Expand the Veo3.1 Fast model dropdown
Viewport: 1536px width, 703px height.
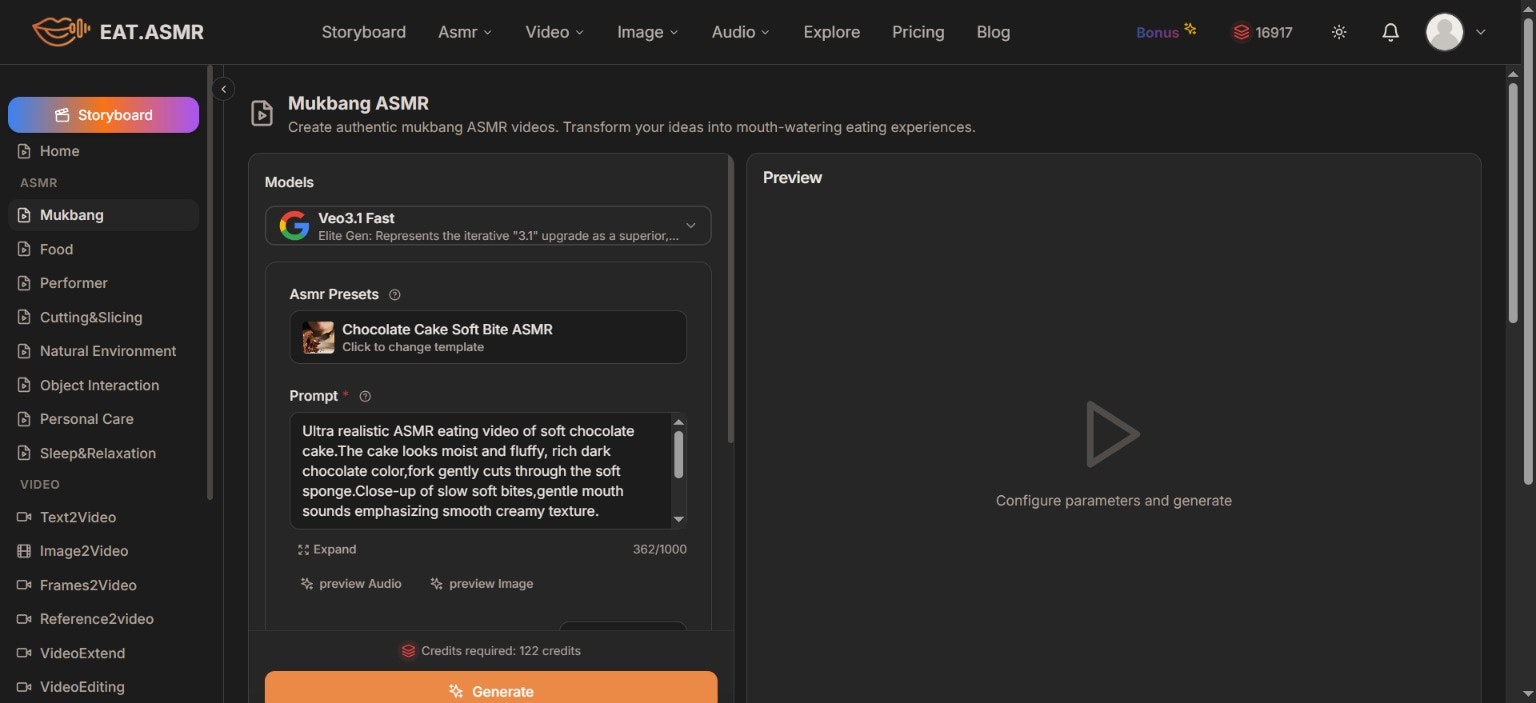click(x=488, y=225)
